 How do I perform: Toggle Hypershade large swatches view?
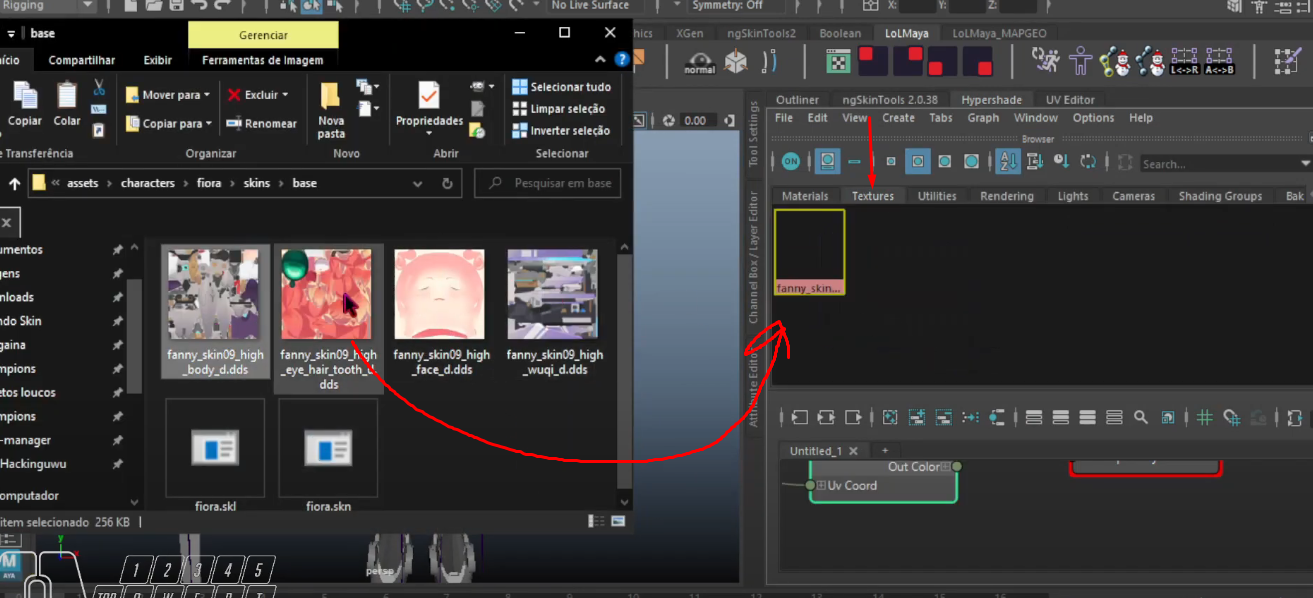pyautogui.click(x=944, y=161)
